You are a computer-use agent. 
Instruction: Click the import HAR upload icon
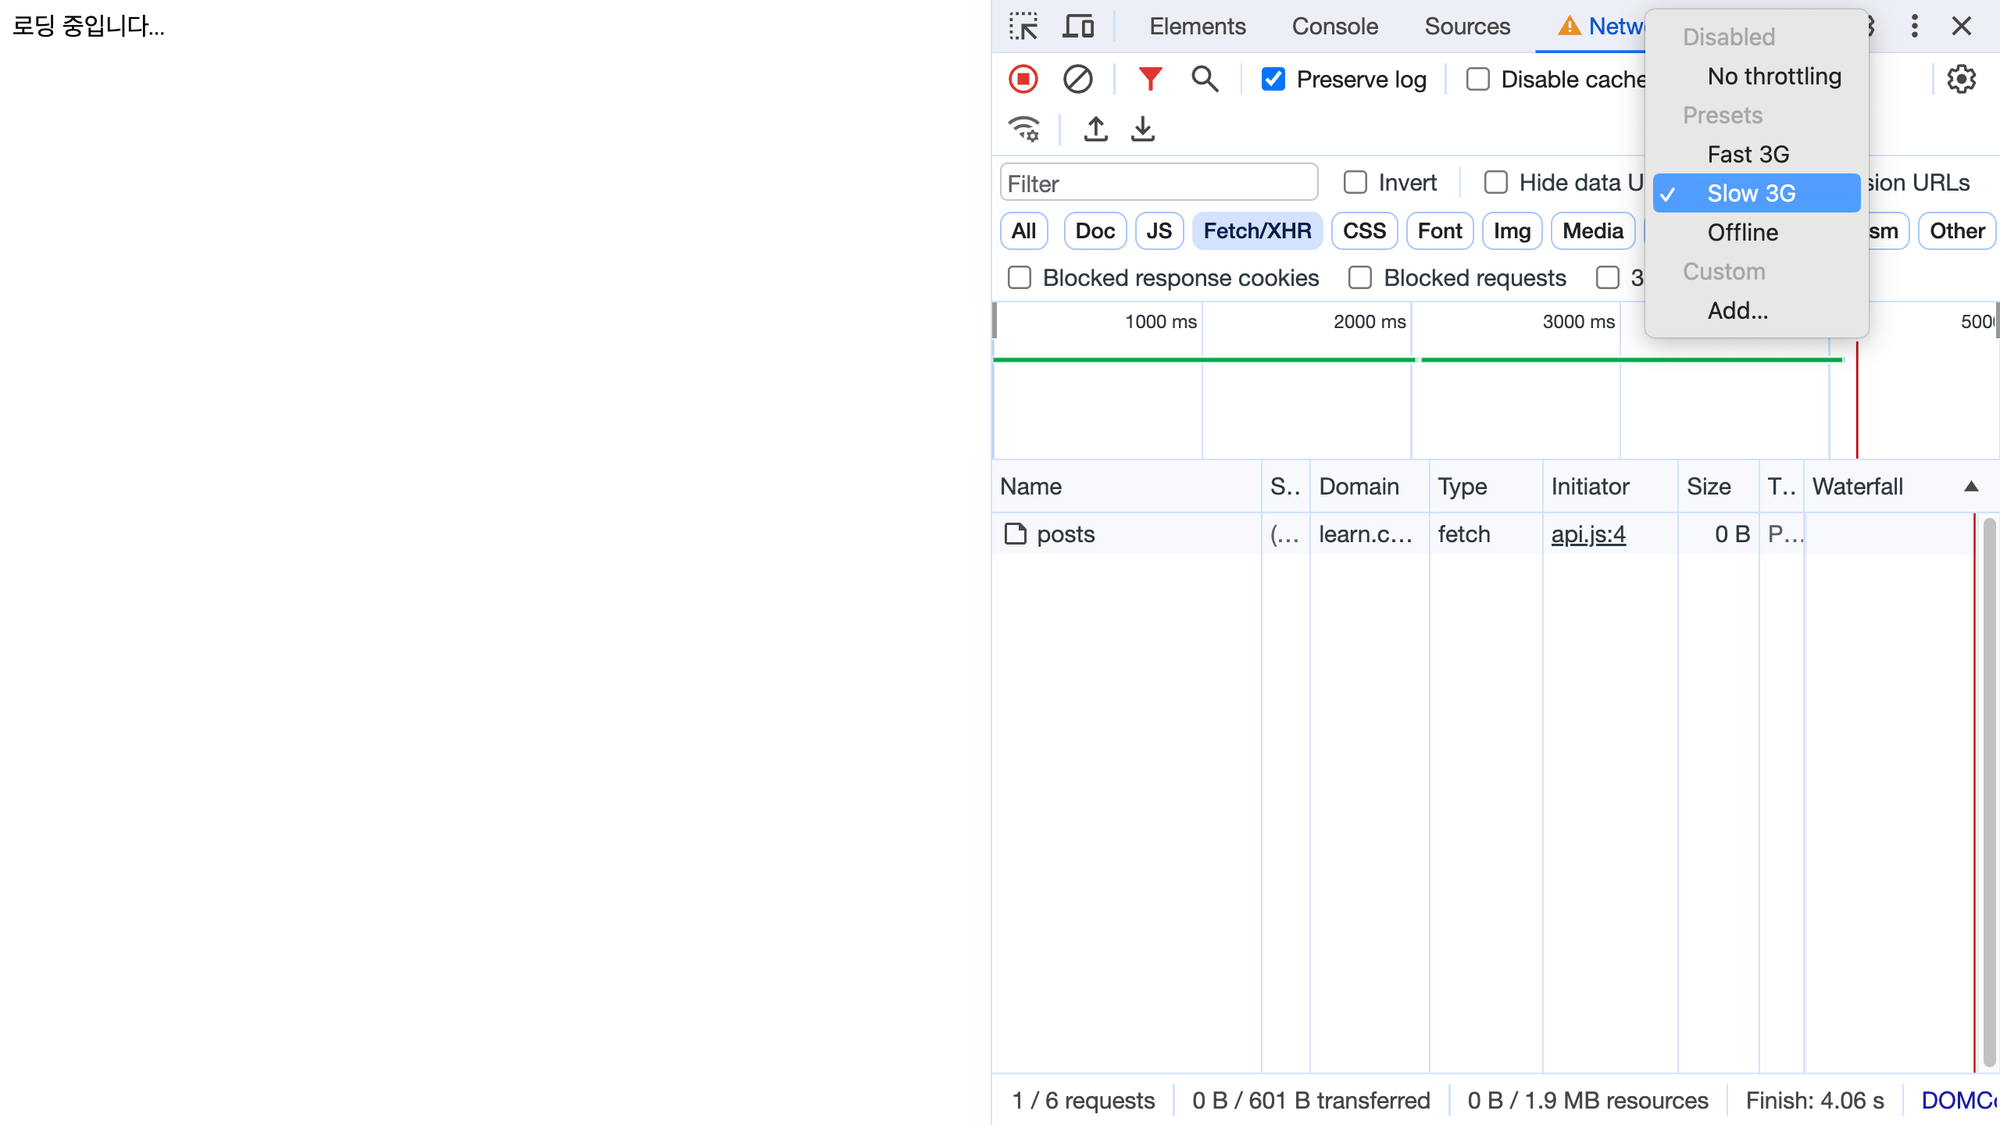1096,129
